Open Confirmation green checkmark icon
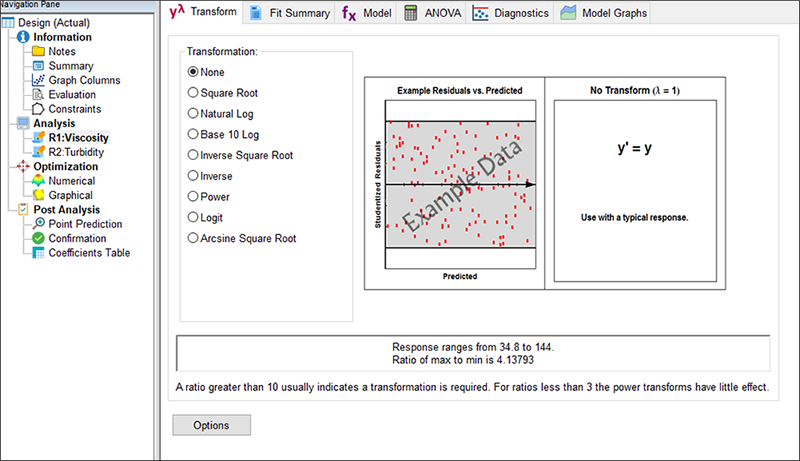 pos(38,238)
